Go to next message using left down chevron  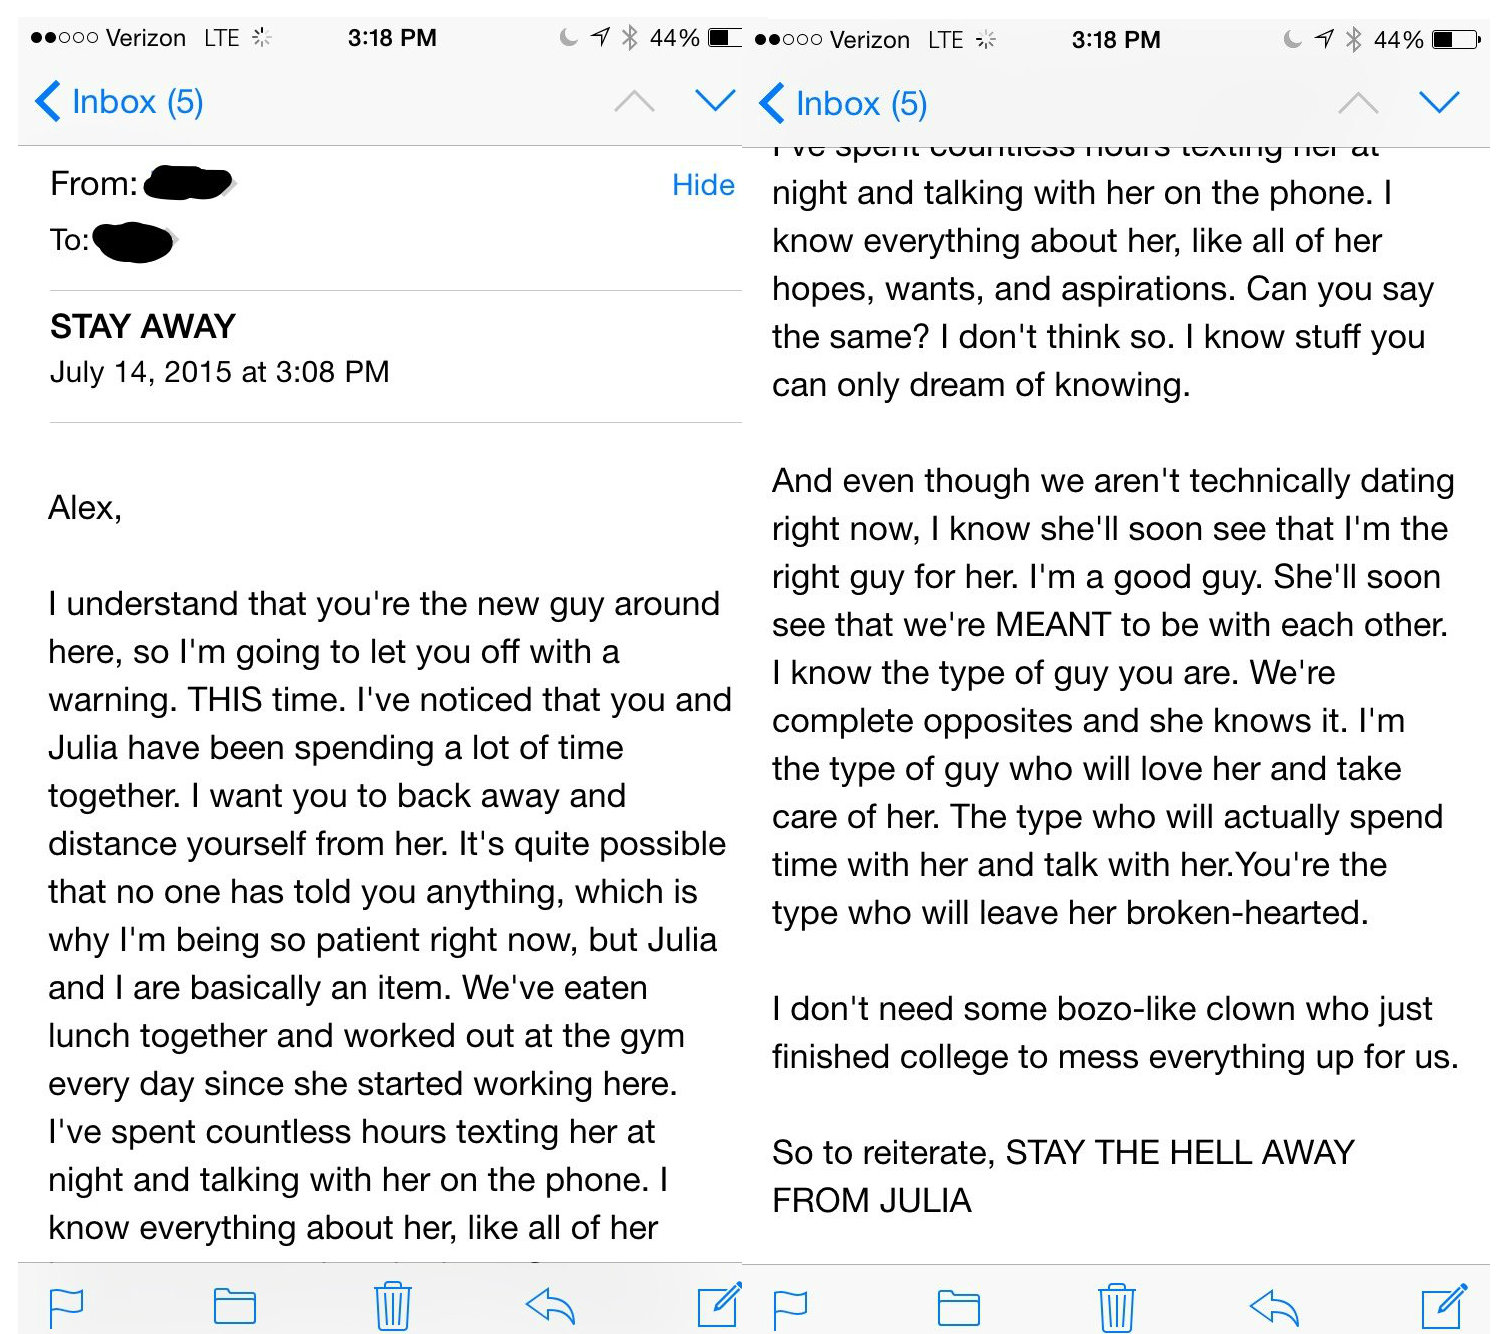coord(715,100)
